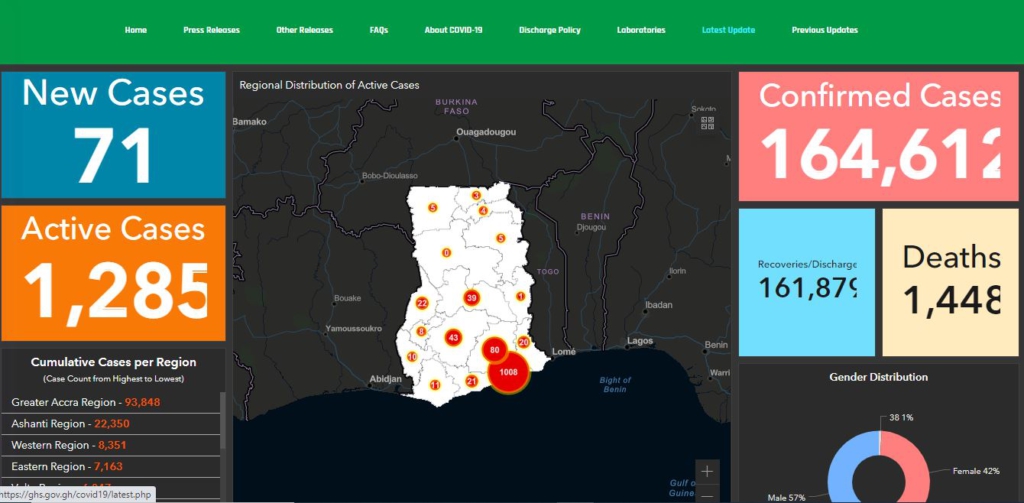Select the 21 cases map marker

(x=472, y=381)
